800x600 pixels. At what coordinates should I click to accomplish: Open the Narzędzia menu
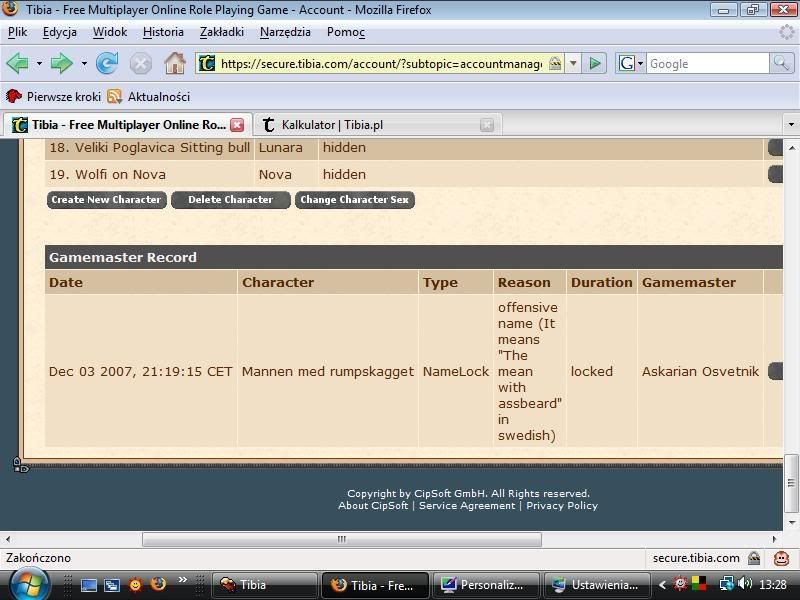coord(285,32)
